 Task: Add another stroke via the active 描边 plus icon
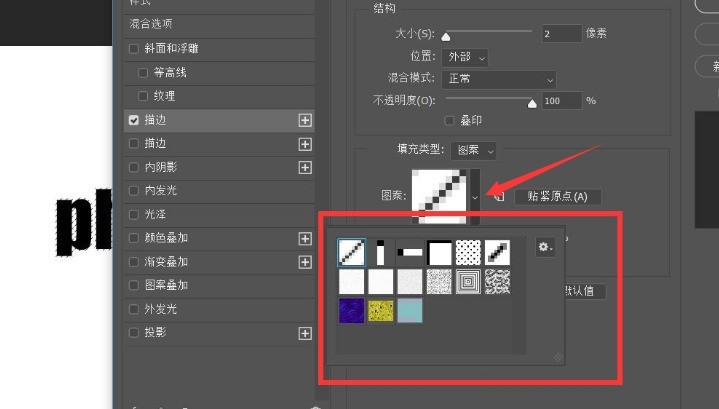(x=305, y=120)
